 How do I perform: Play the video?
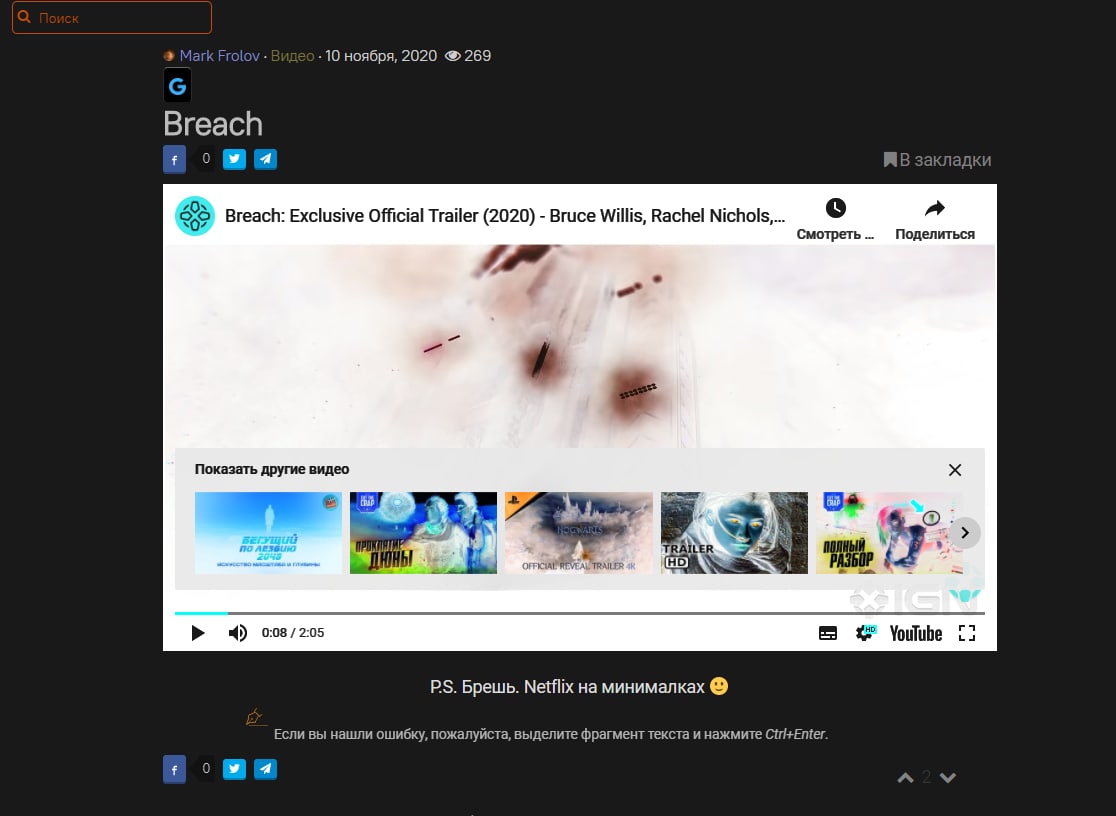(198, 633)
